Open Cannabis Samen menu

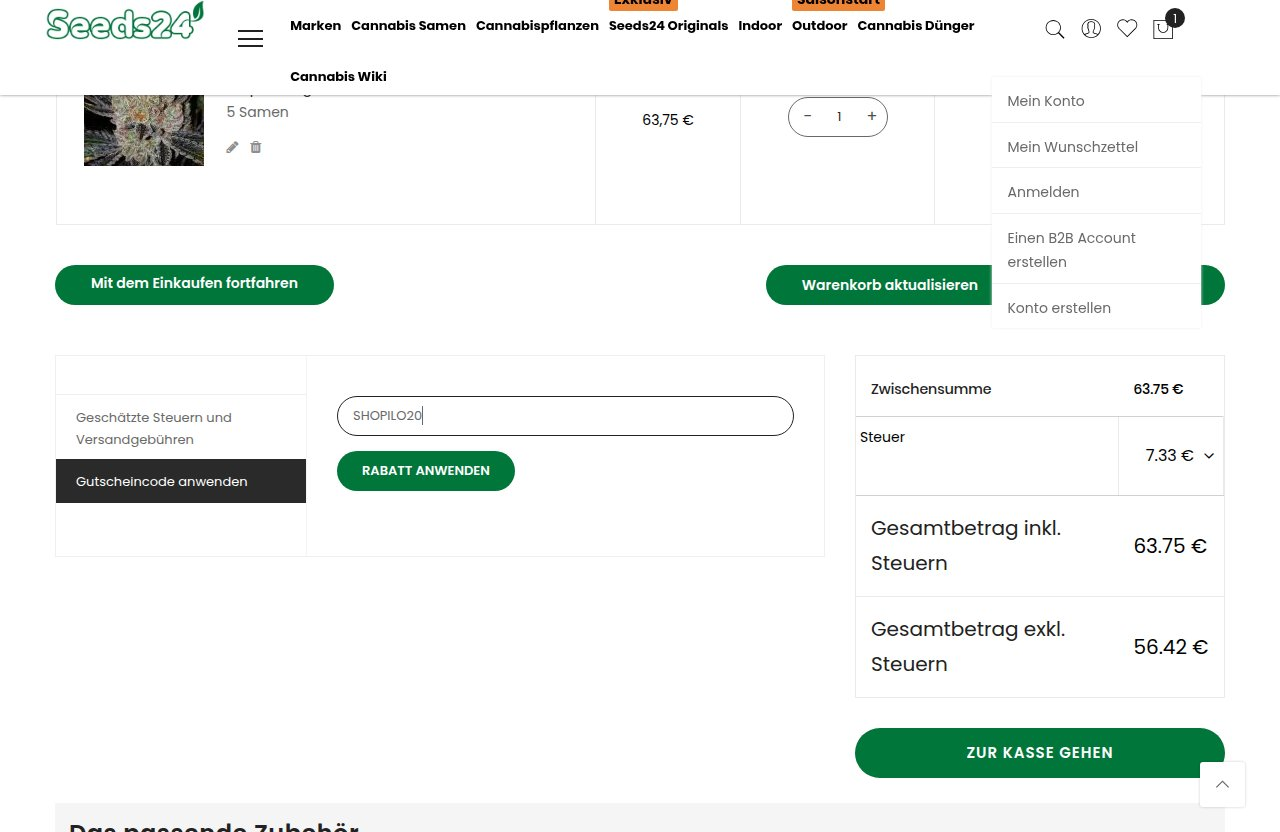408,26
